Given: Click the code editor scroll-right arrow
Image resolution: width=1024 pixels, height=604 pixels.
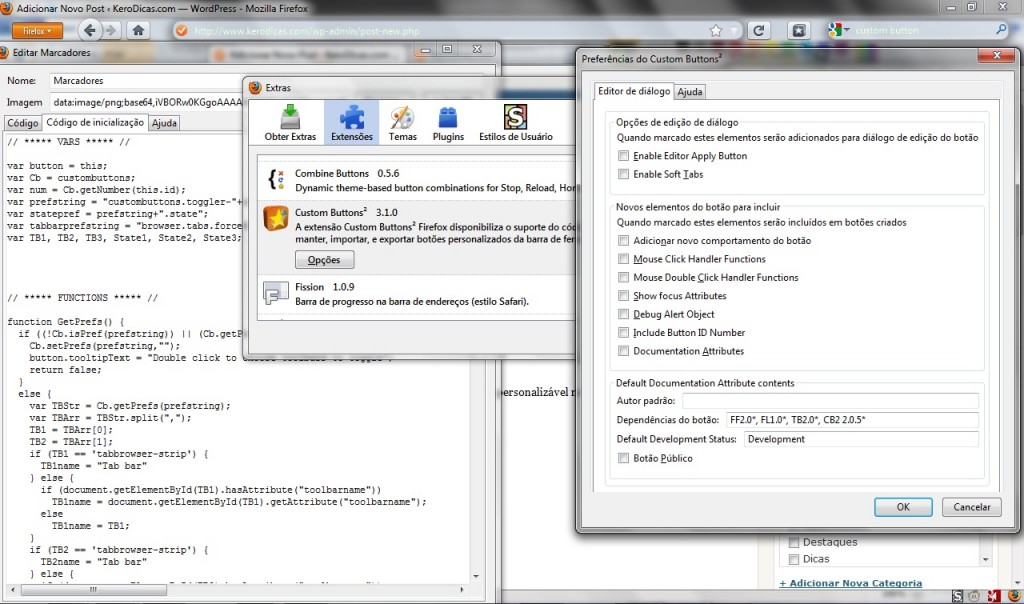Looking at the screenshot, I should pyautogui.click(x=462, y=590).
